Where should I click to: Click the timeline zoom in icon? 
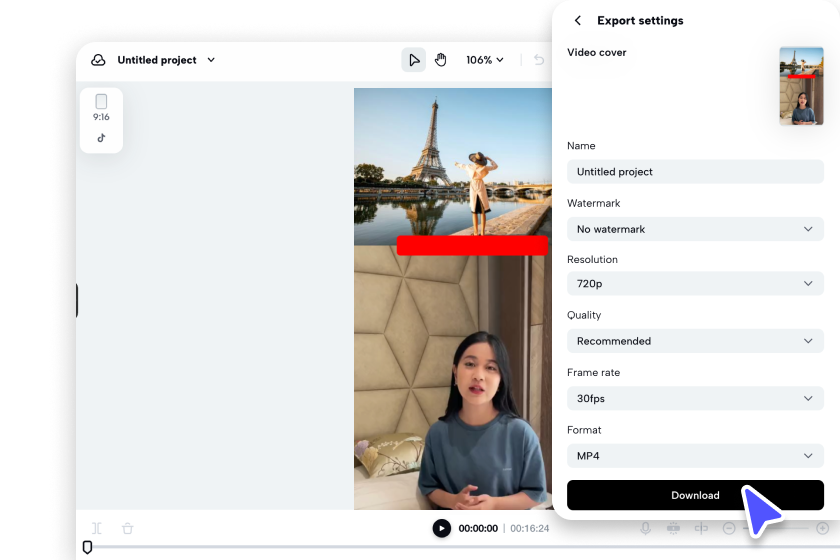pos(823,528)
